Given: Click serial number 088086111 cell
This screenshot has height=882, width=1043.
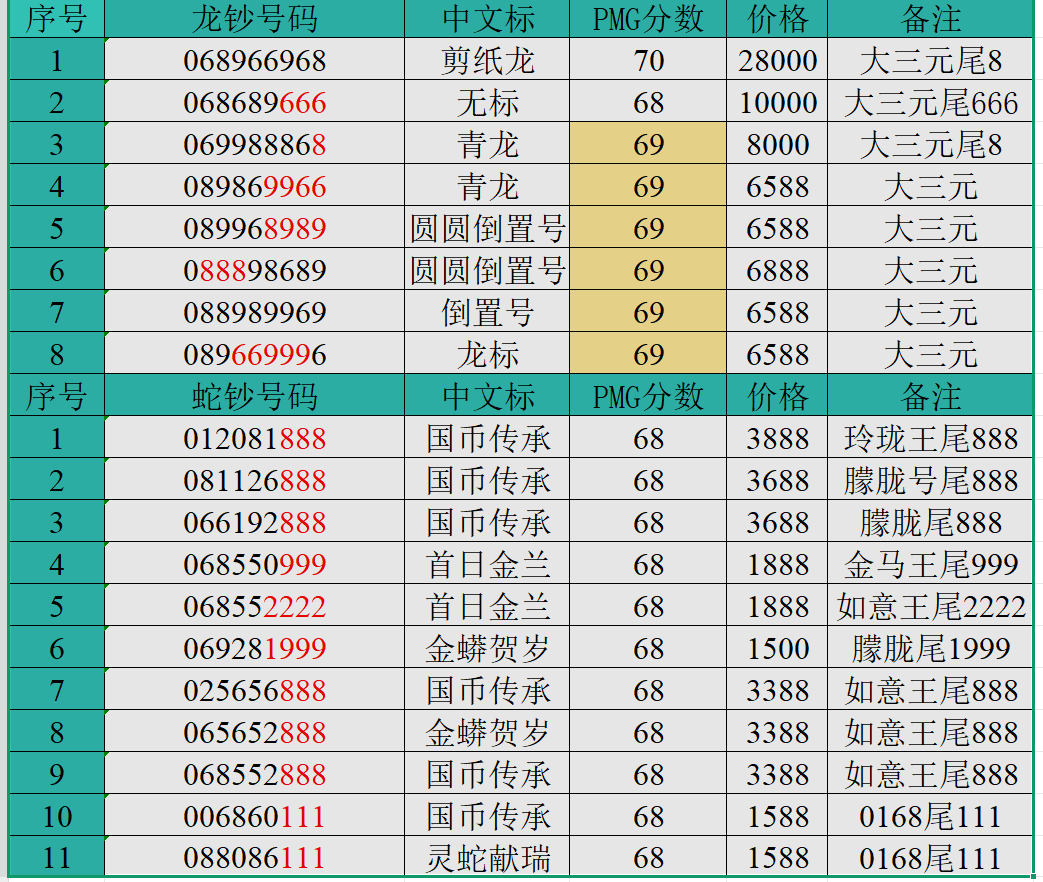Looking at the screenshot, I should [x=254, y=858].
